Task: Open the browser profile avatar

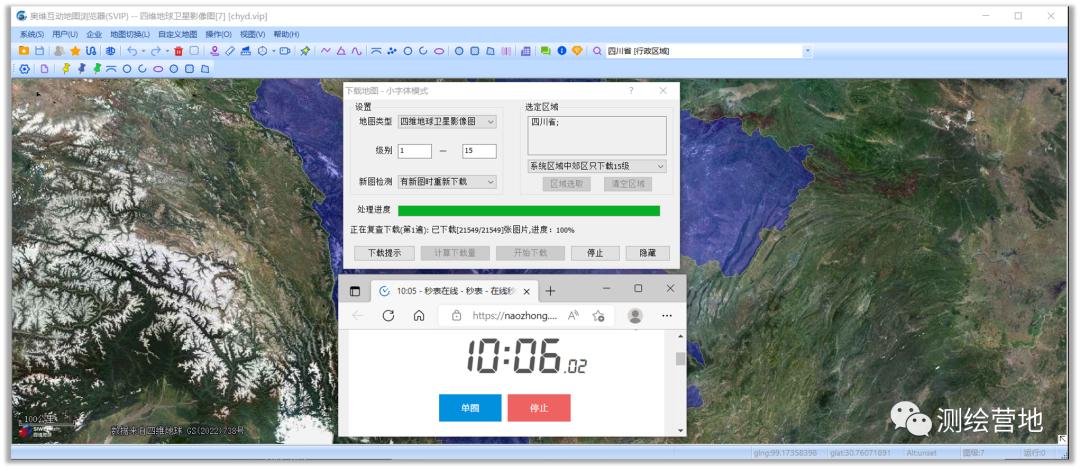Action: (635, 315)
